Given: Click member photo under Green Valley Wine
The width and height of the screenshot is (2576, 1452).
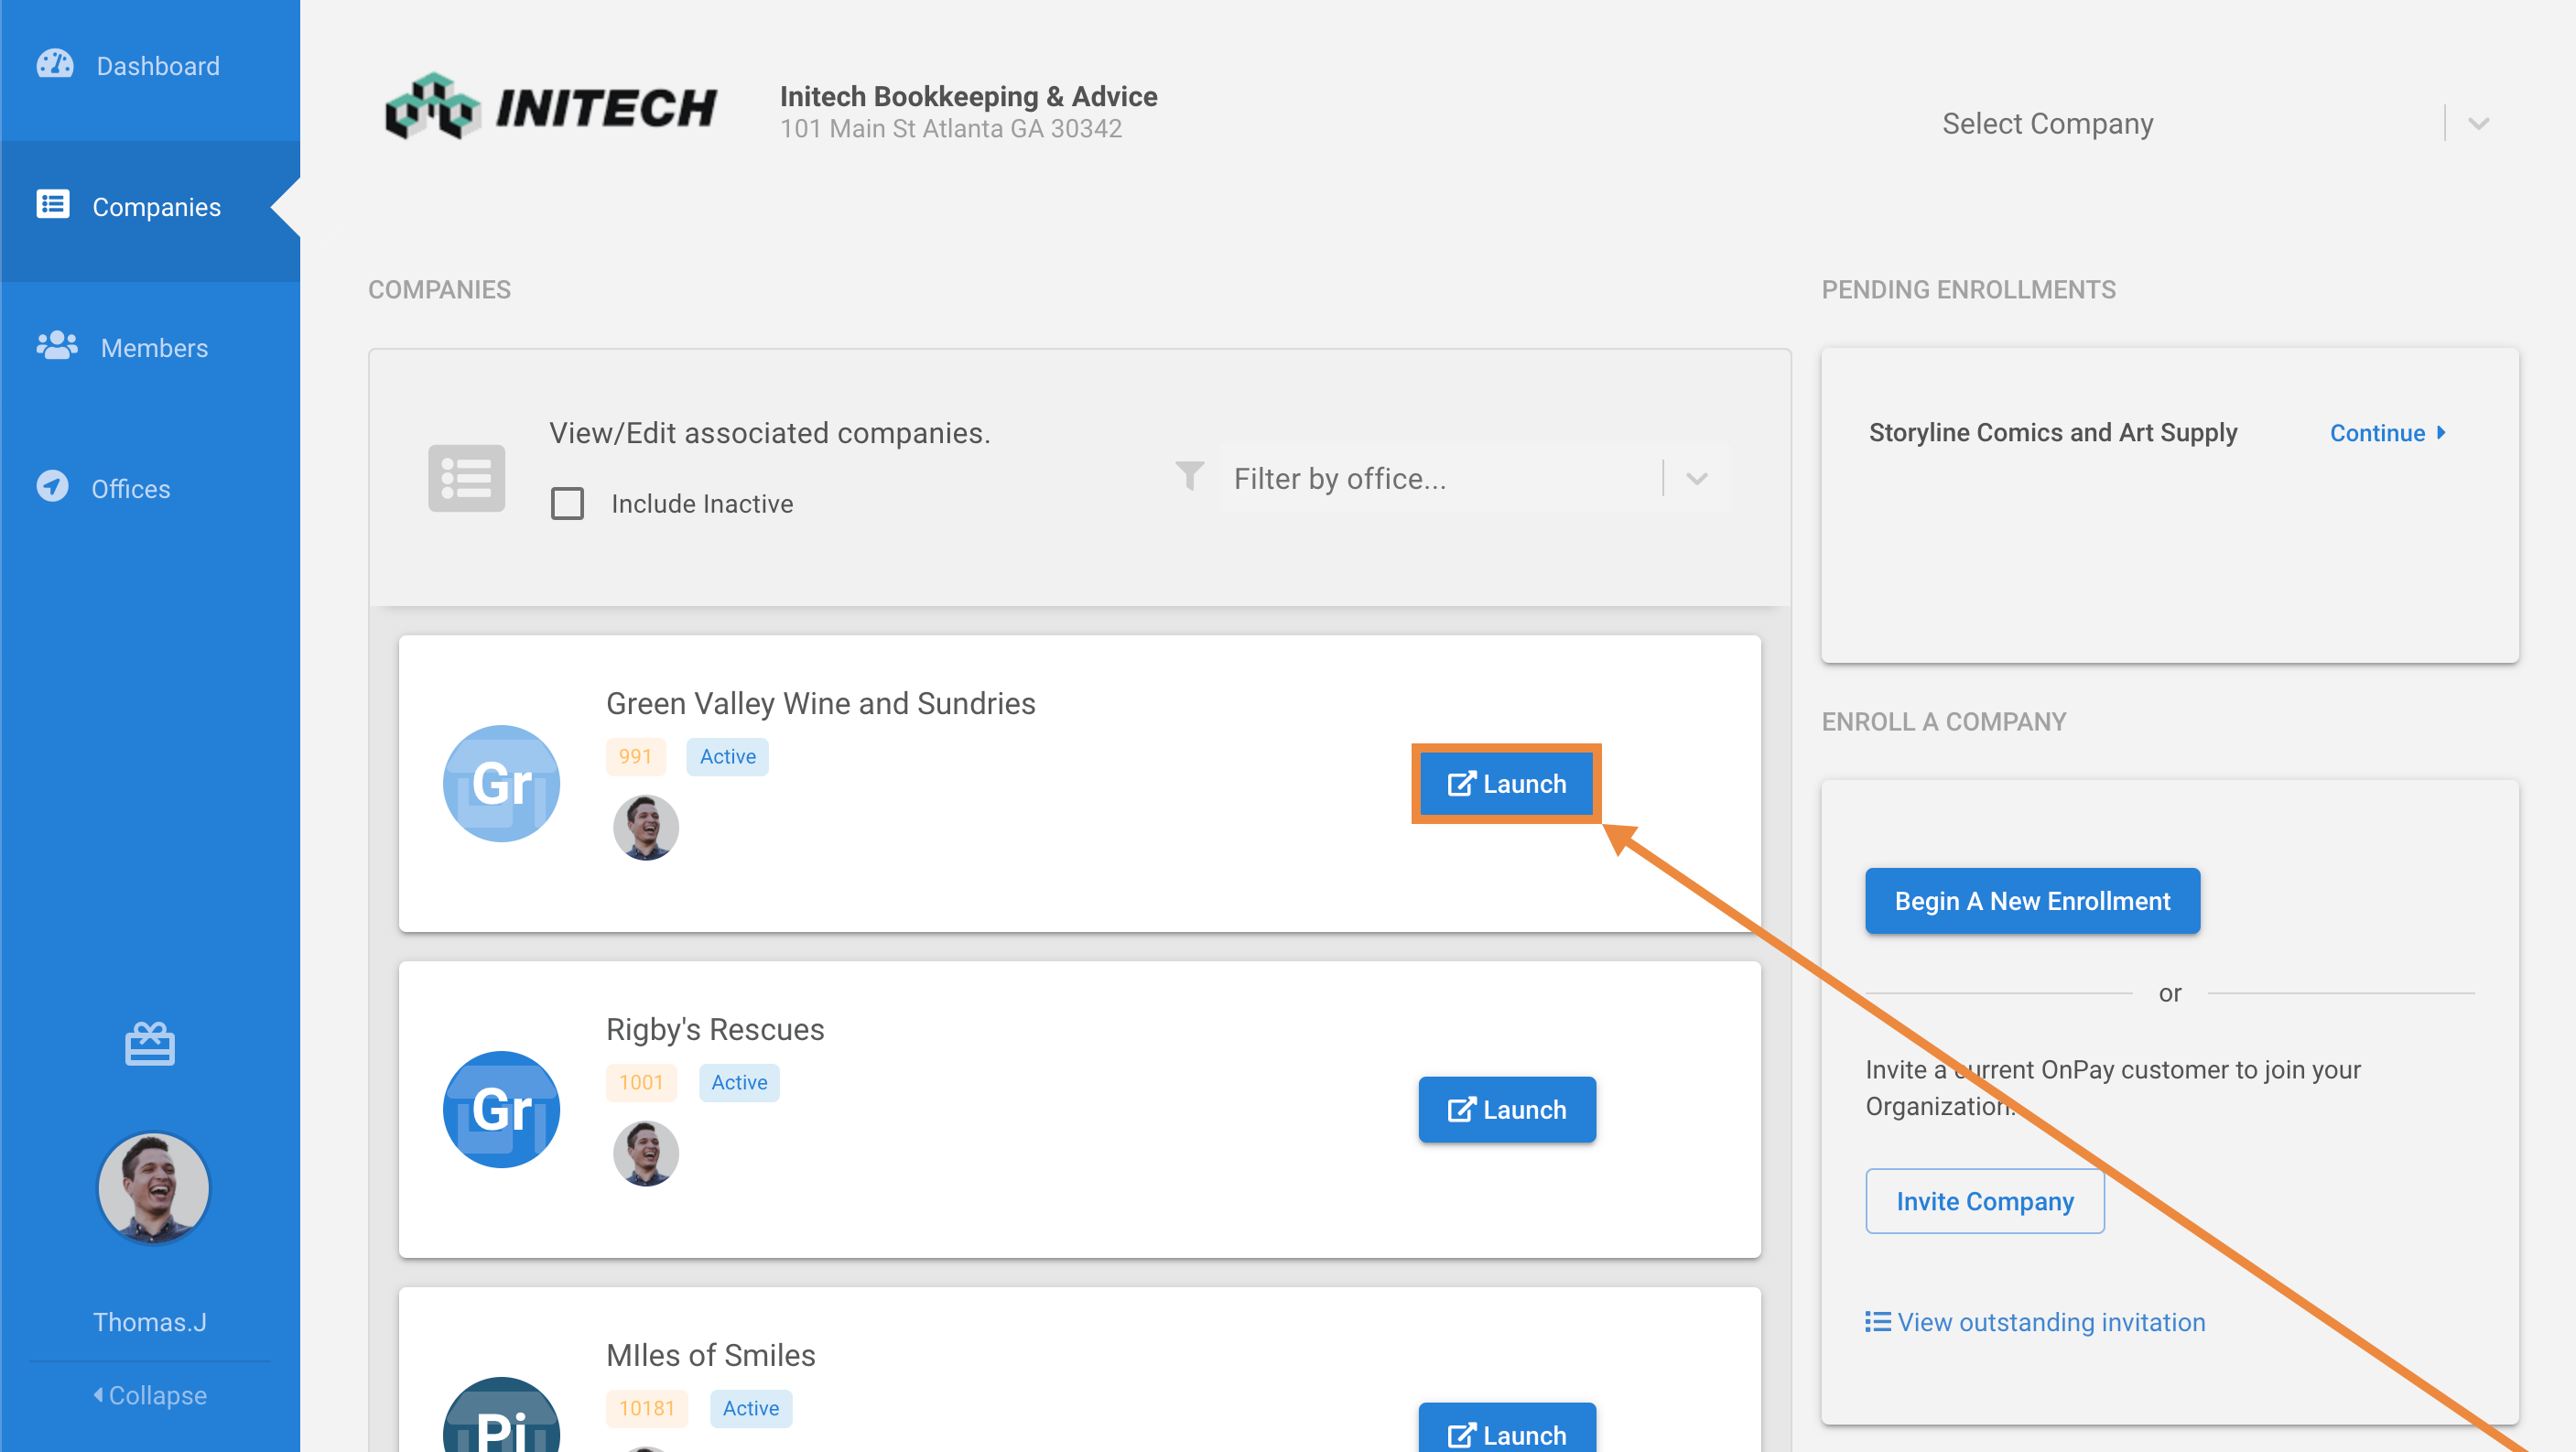Looking at the screenshot, I should (646, 828).
